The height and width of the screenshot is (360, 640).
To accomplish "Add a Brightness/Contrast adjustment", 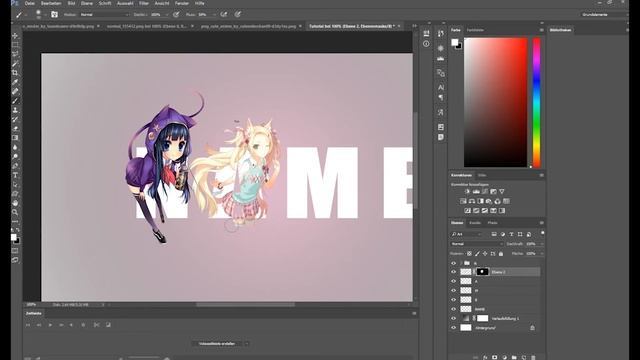I will (467, 191).
